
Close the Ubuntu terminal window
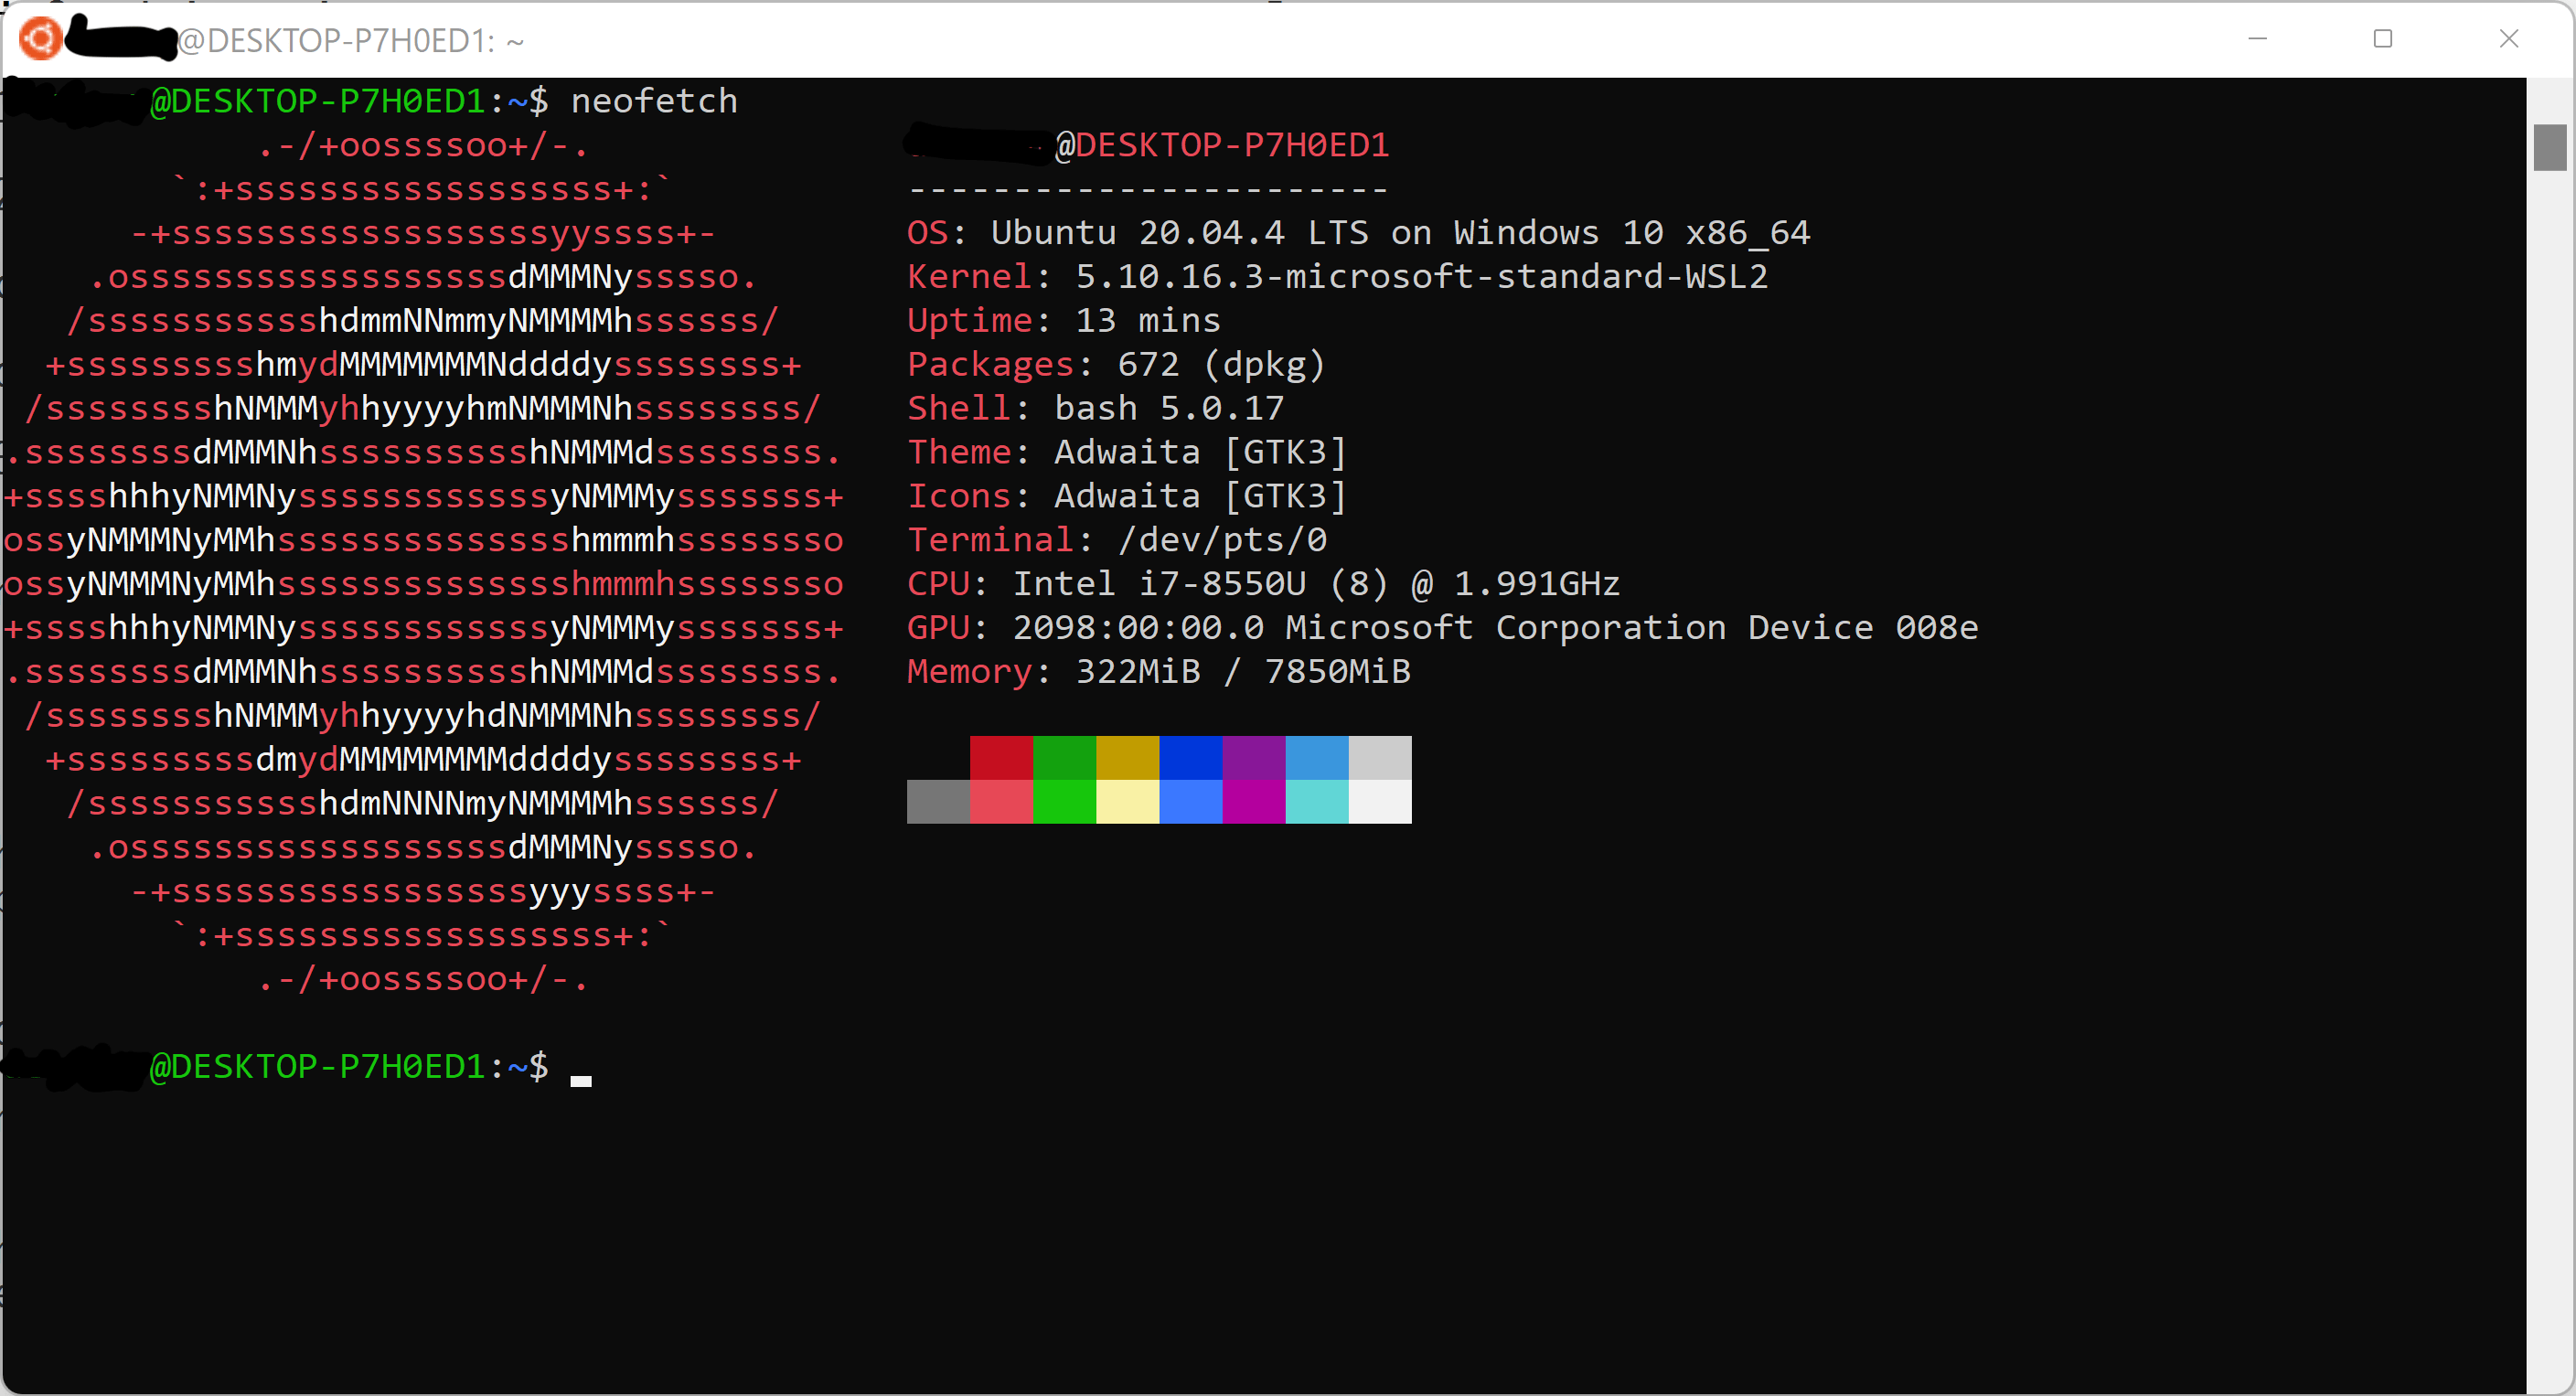pos(2509,39)
